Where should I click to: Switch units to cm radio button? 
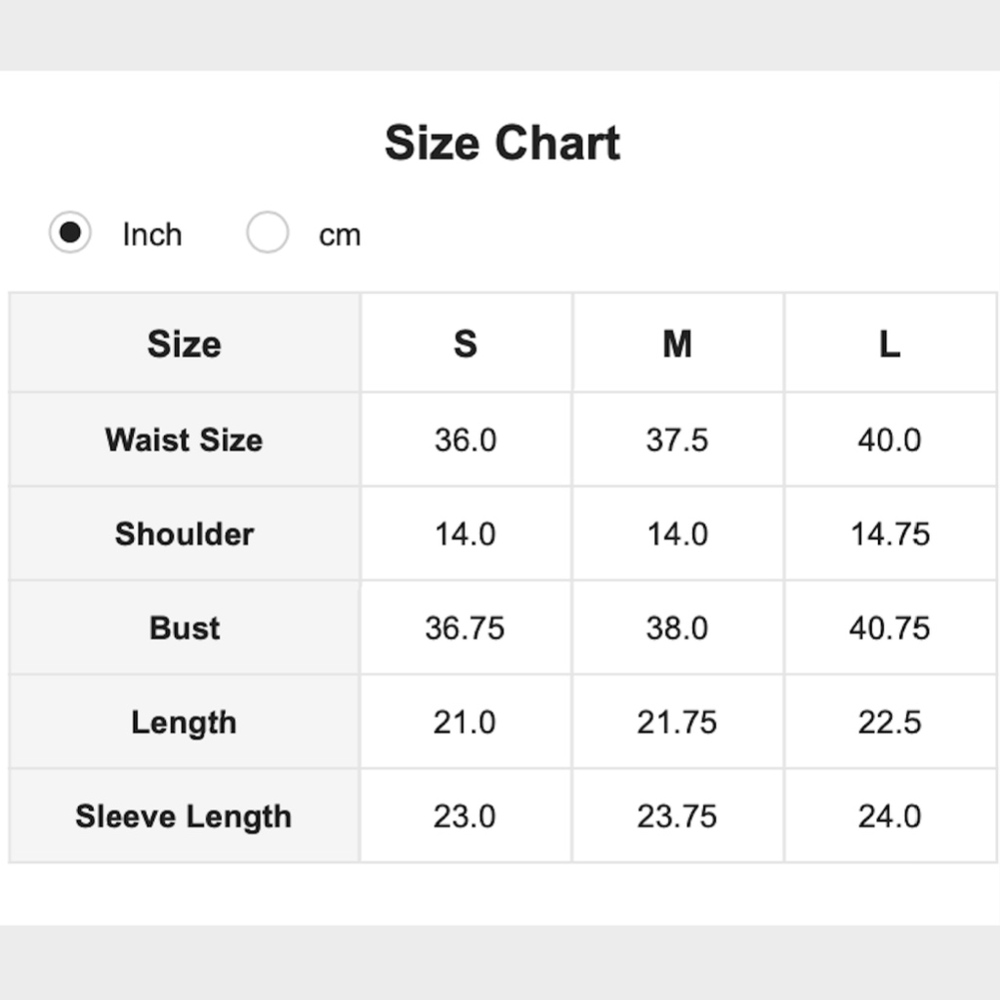pyautogui.click(x=268, y=234)
